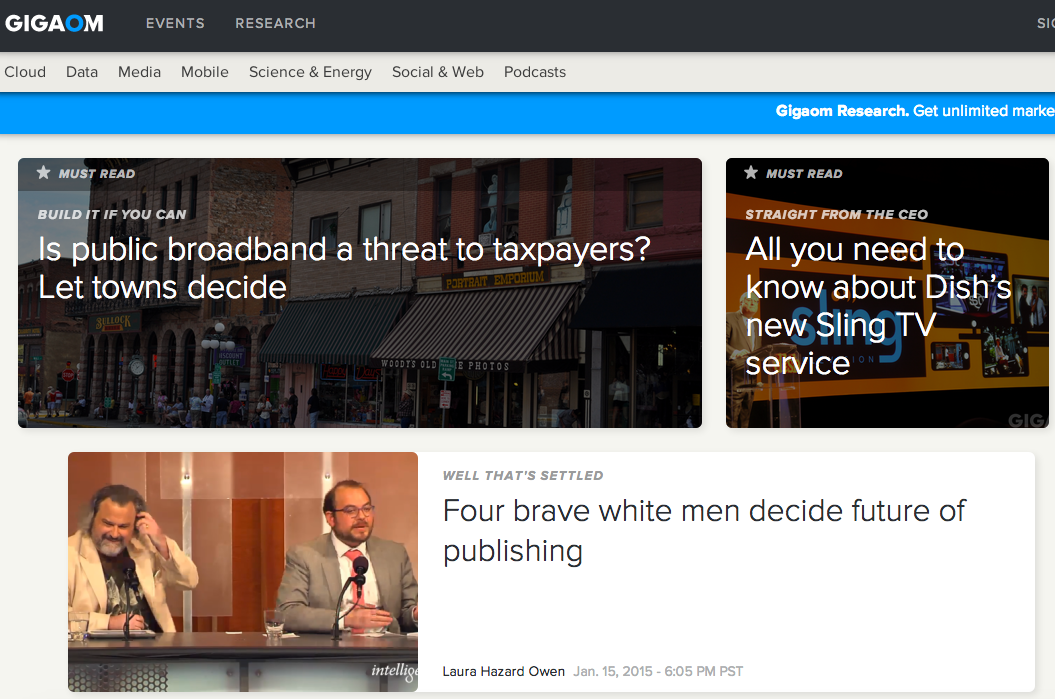1055x699 pixels.
Task: Click the star icon on Sling TV article
Action: click(x=750, y=173)
